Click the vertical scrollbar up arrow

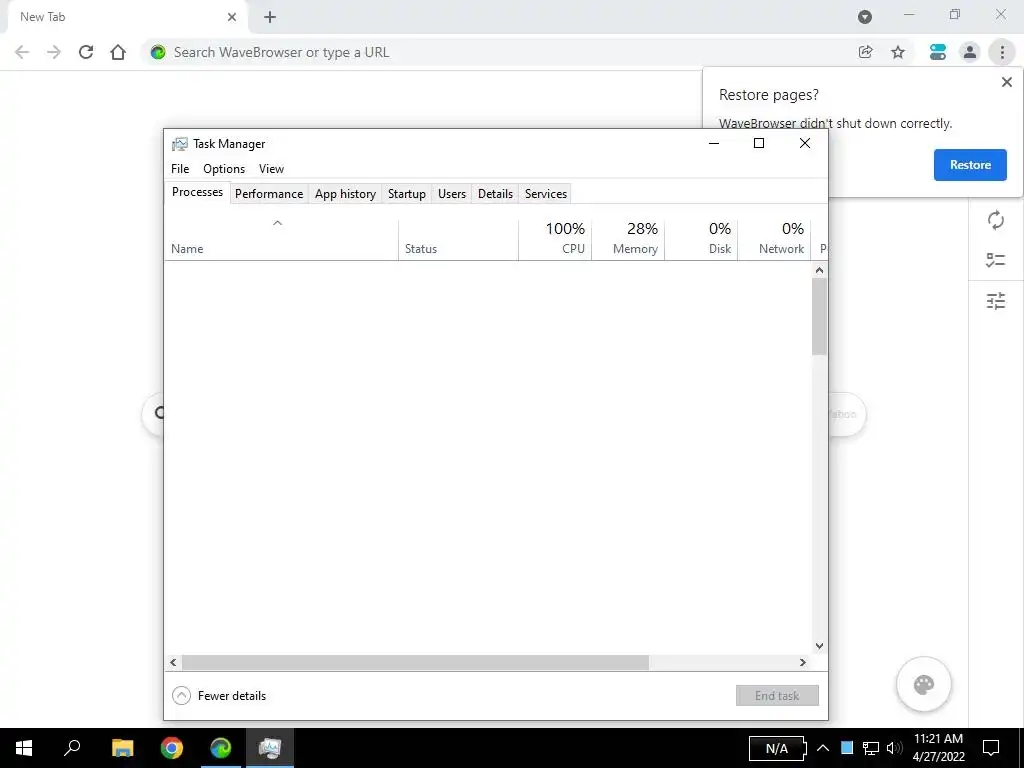pyautogui.click(x=820, y=270)
